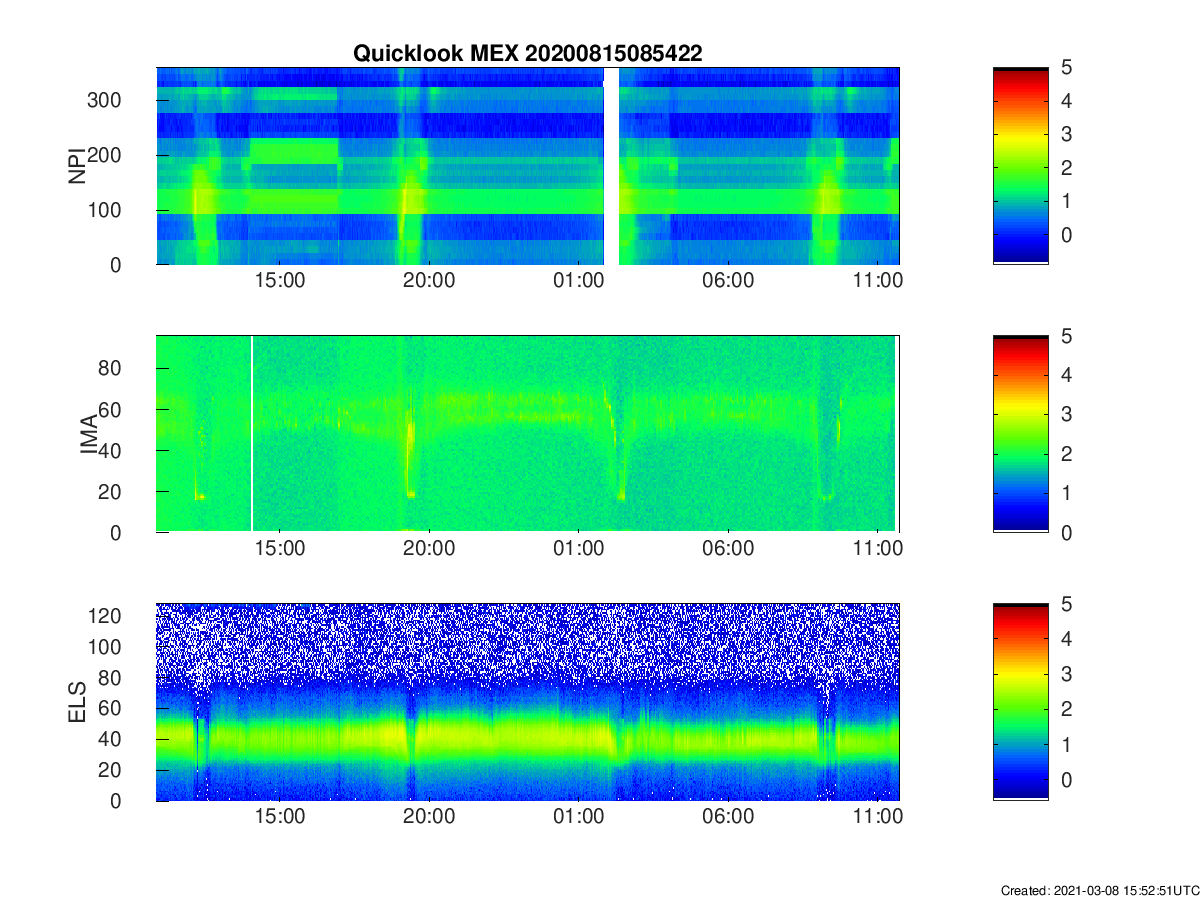Select the "Created: 2021-03-08 15:52:51UTC" timestamp text

click(x=1099, y=890)
